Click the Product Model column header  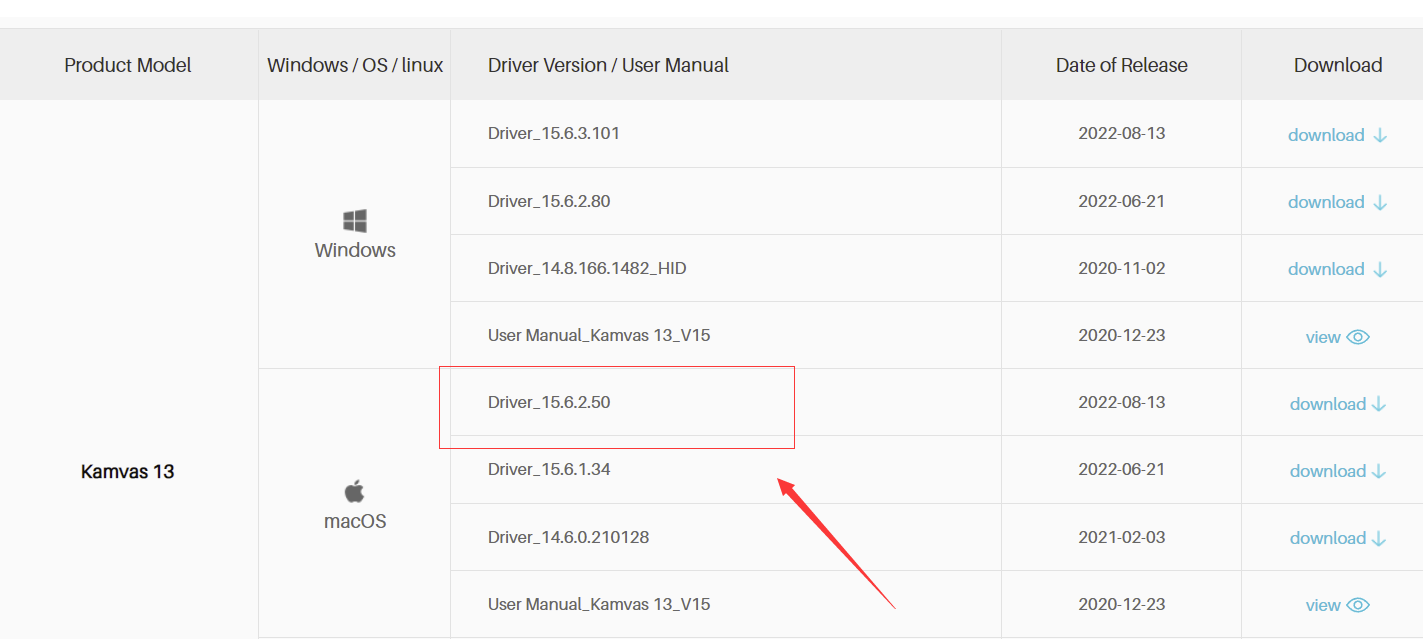(x=128, y=65)
